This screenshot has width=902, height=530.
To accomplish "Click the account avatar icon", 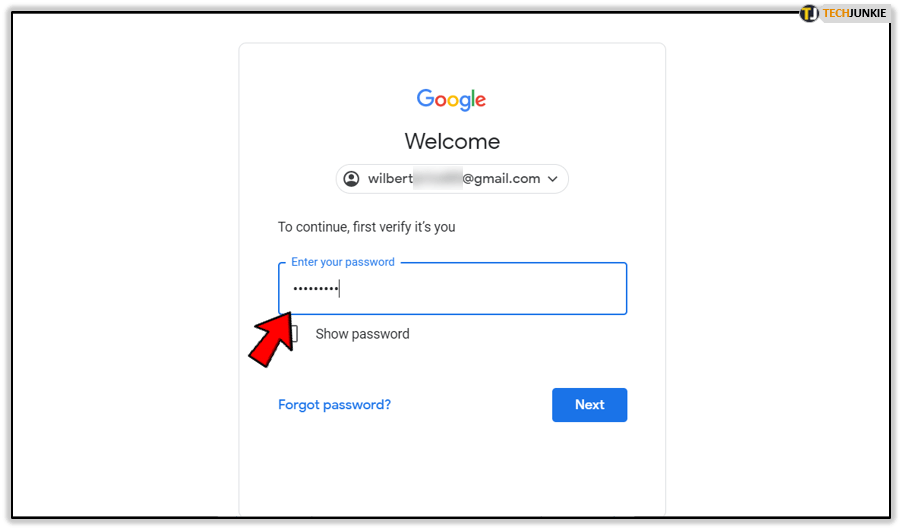I will pos(351,179).
